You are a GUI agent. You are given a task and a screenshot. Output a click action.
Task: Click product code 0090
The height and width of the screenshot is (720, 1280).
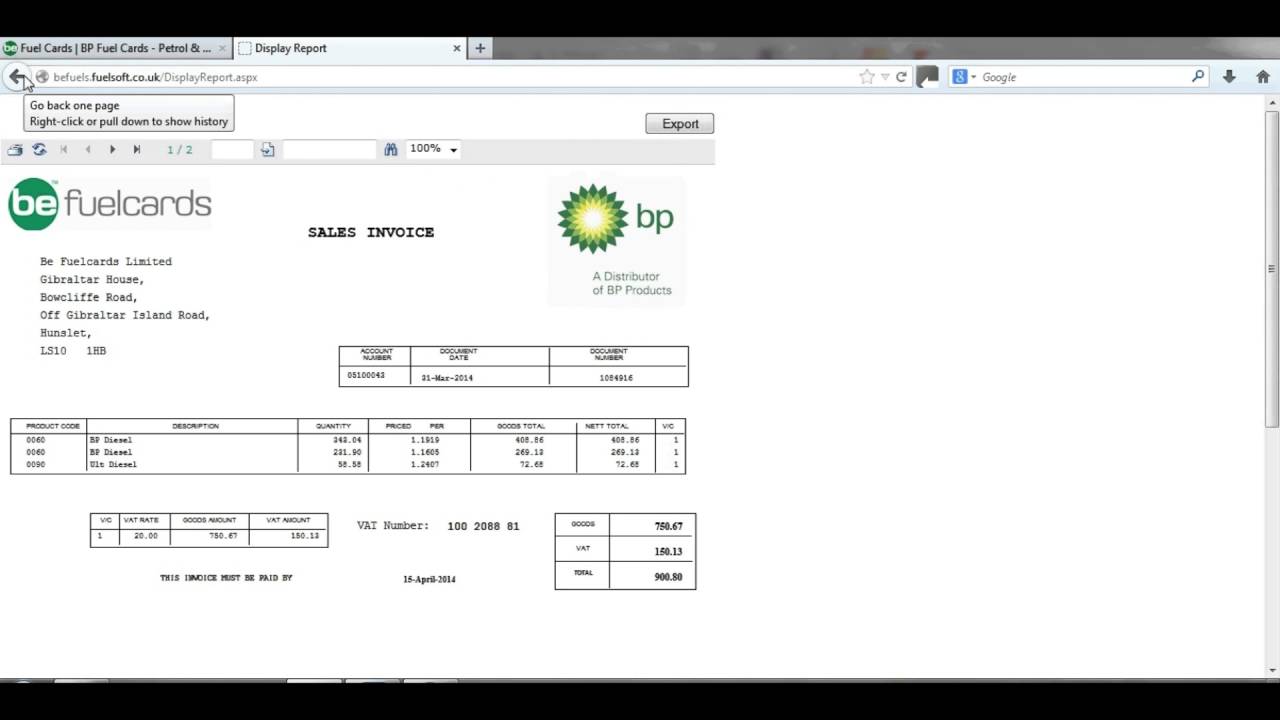click(36, 464)
